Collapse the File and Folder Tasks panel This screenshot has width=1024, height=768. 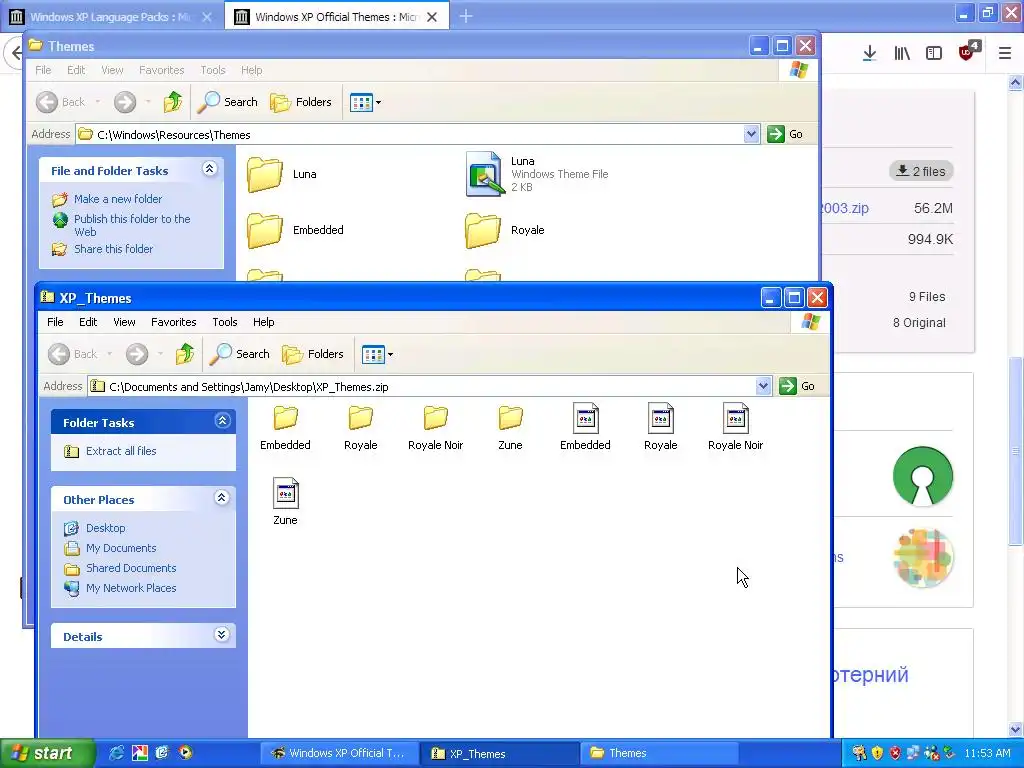210,169
